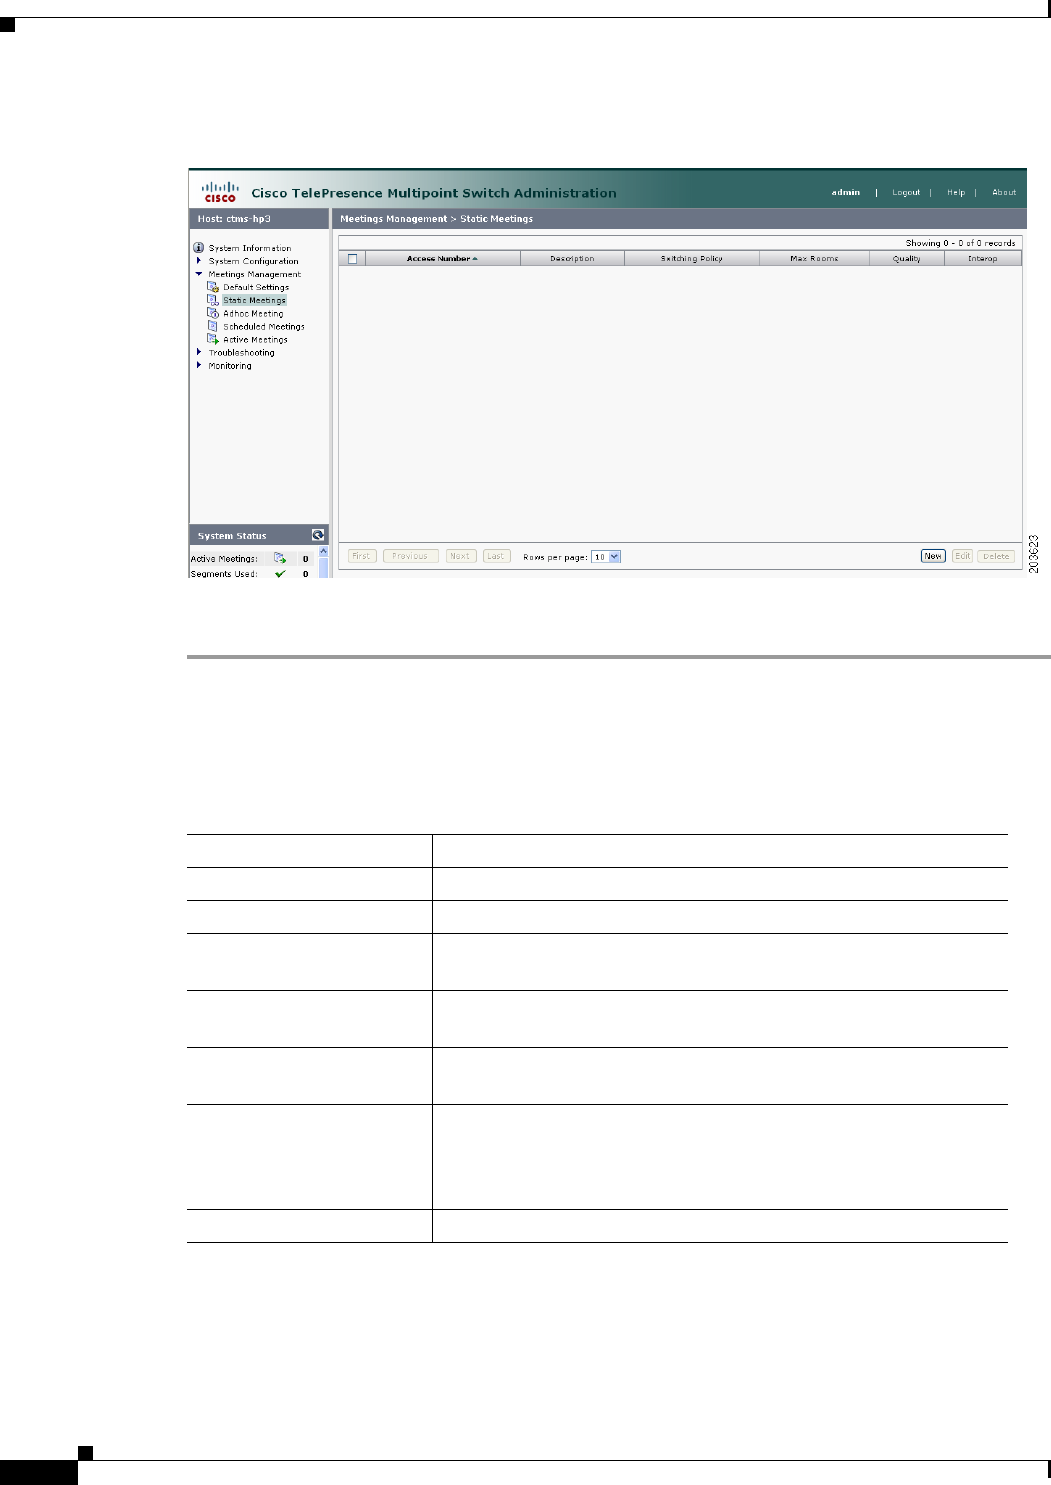Screen dimensions: 1051x1485
Task: Open Default Settings page
Action: [256, 287]
